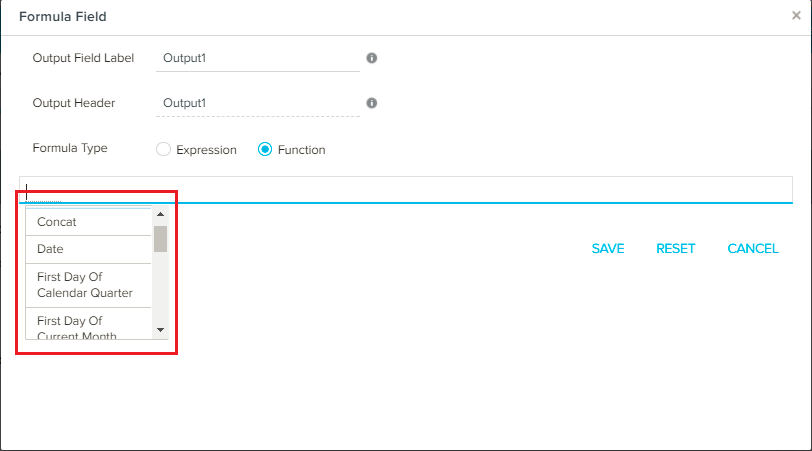Viewport: 812px width, 451px height.
Task: Click the Output Field Label text box
Action: 258,58
